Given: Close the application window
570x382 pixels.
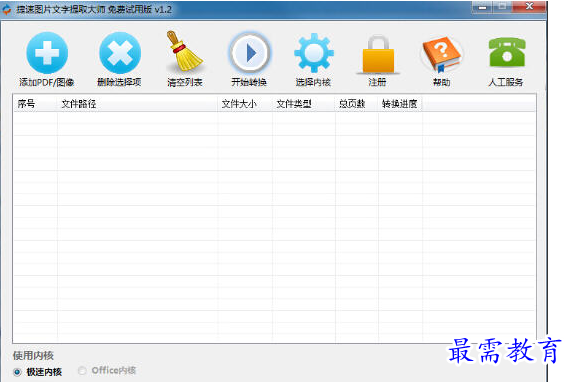Looking at the screenshot, I should pyautogui.click(x=529, y=7).
